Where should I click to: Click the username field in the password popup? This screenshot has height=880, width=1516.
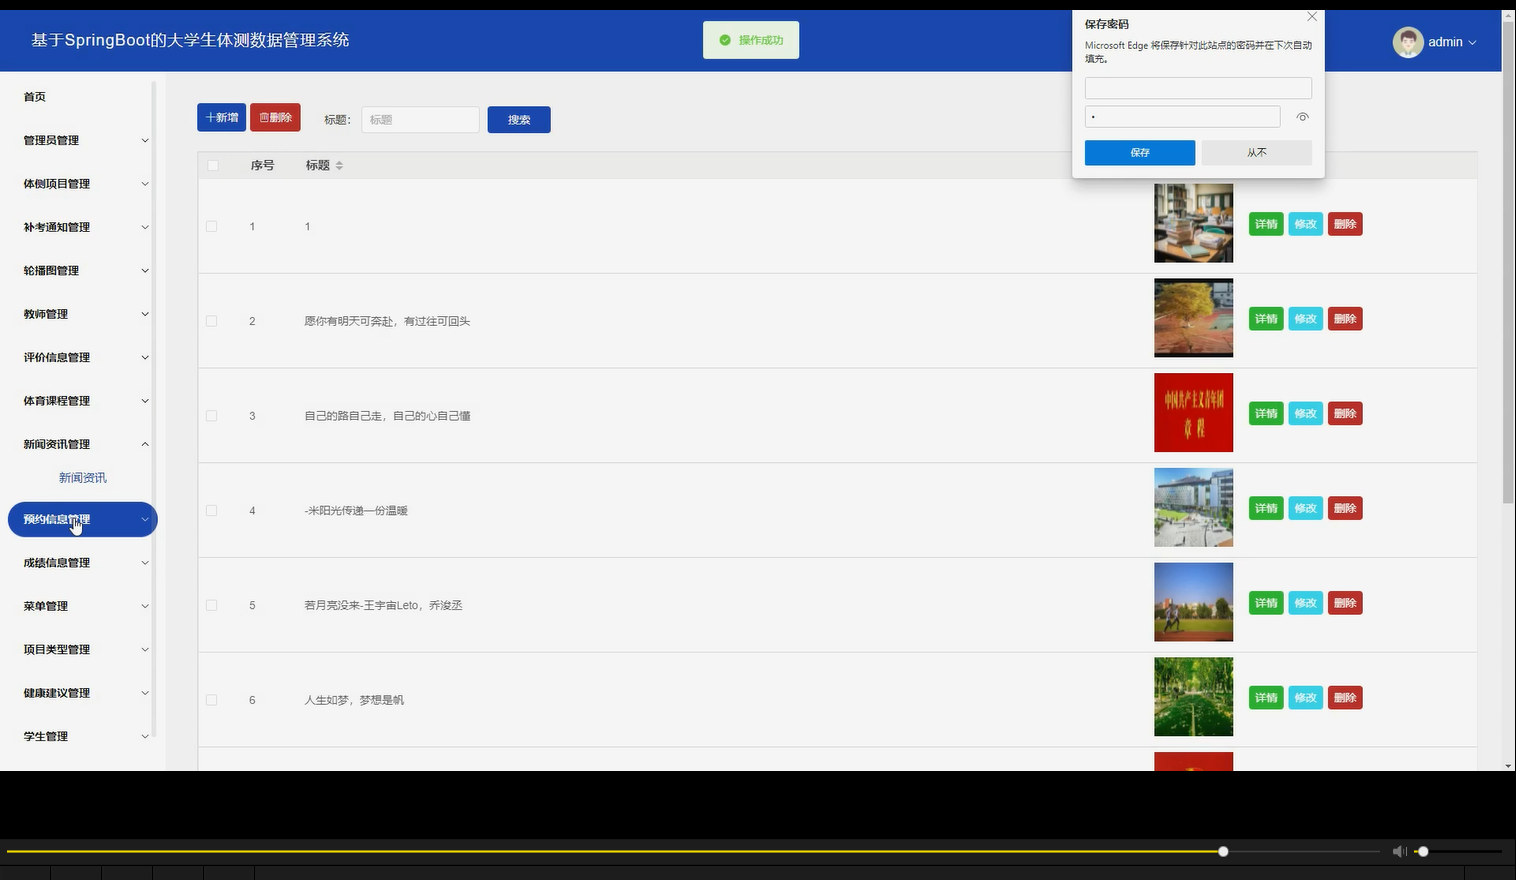click(x=1198, y=88)
